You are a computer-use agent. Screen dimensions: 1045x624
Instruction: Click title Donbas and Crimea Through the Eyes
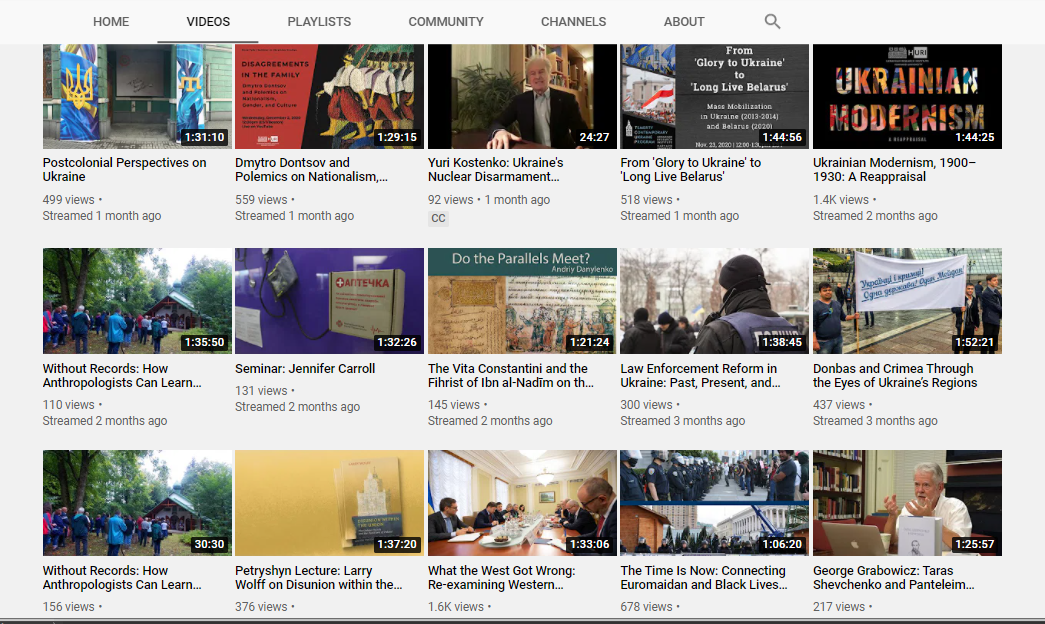(895, 375)
